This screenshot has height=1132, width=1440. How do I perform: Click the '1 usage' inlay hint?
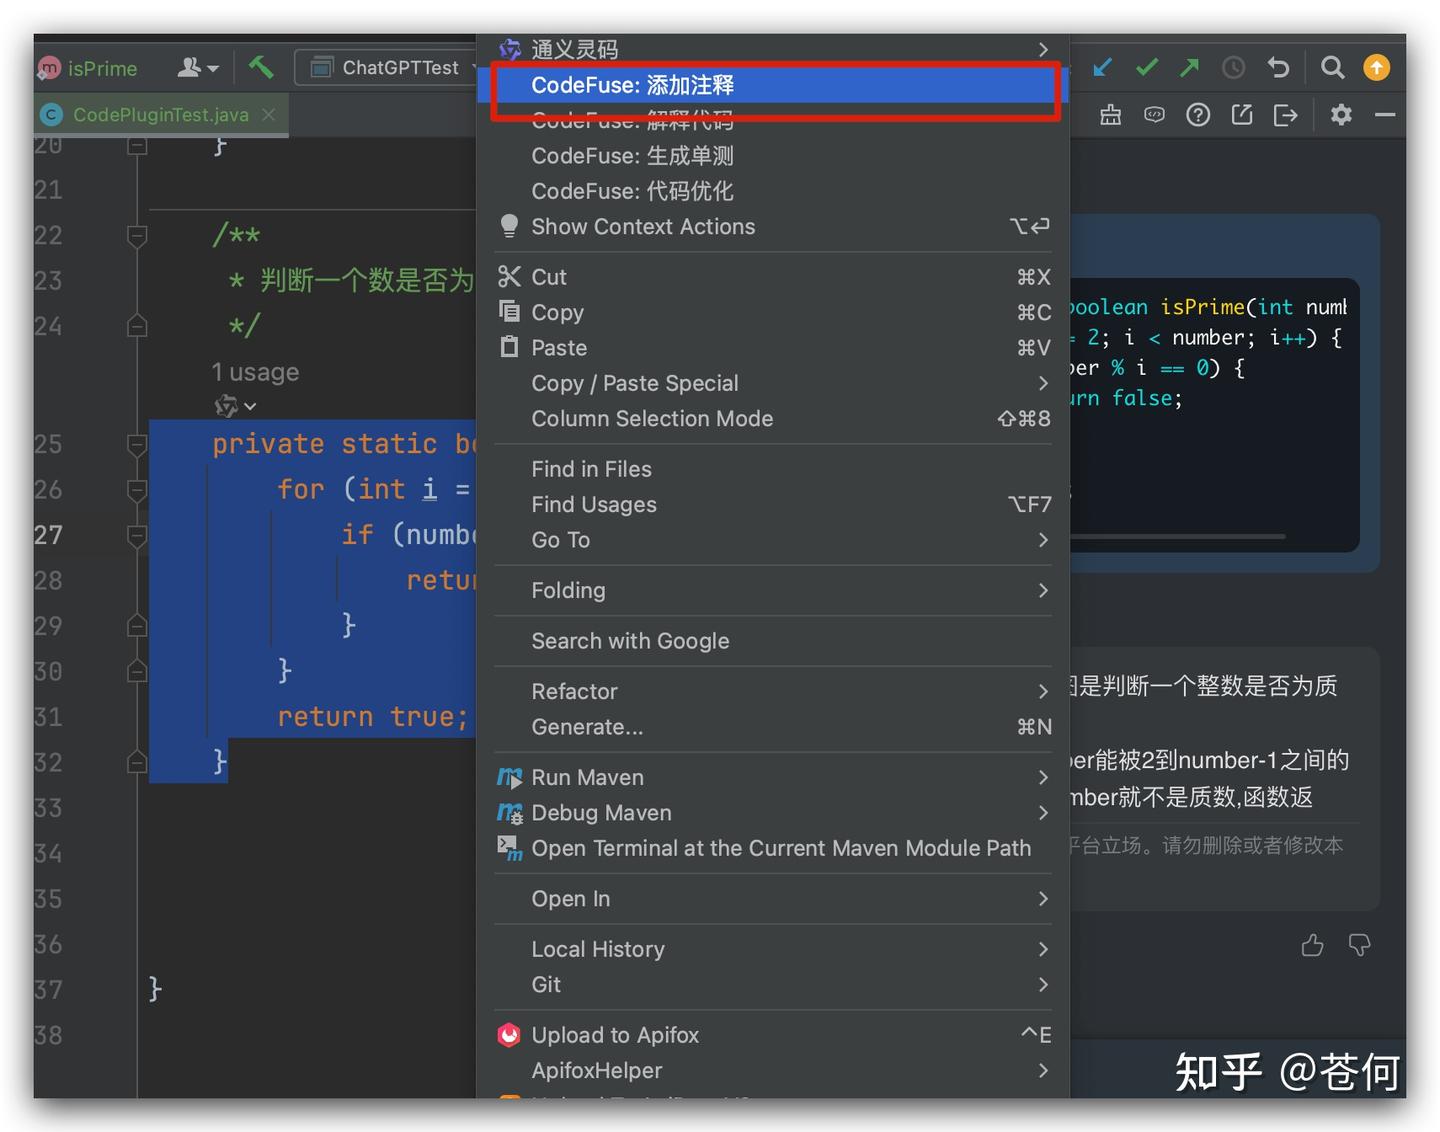pyautogui.click(x=255, y=372)
